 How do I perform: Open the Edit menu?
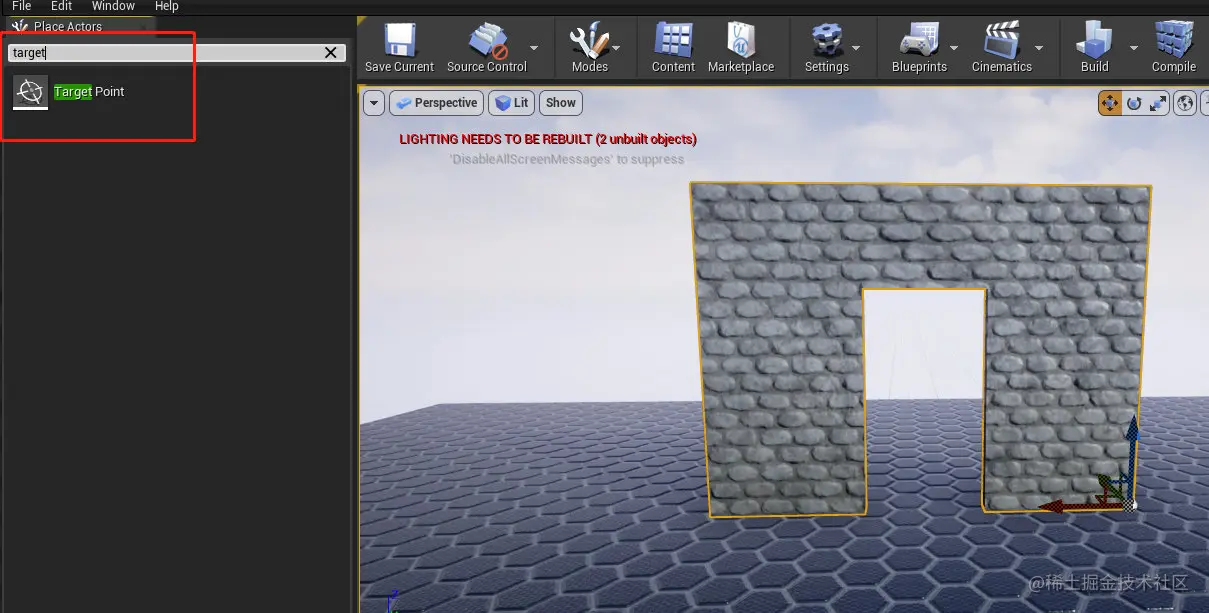62,6
